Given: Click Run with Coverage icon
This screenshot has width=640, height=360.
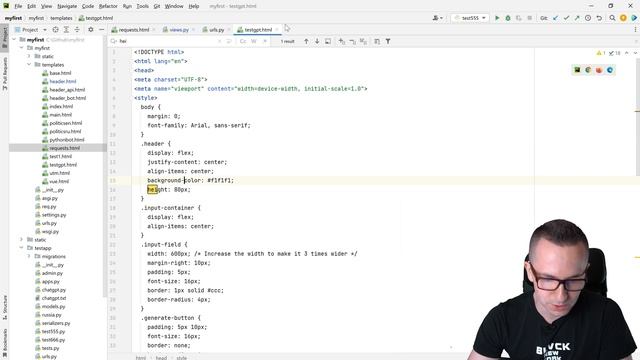Looking at the screenshot, I should click(x=519, y=18).
